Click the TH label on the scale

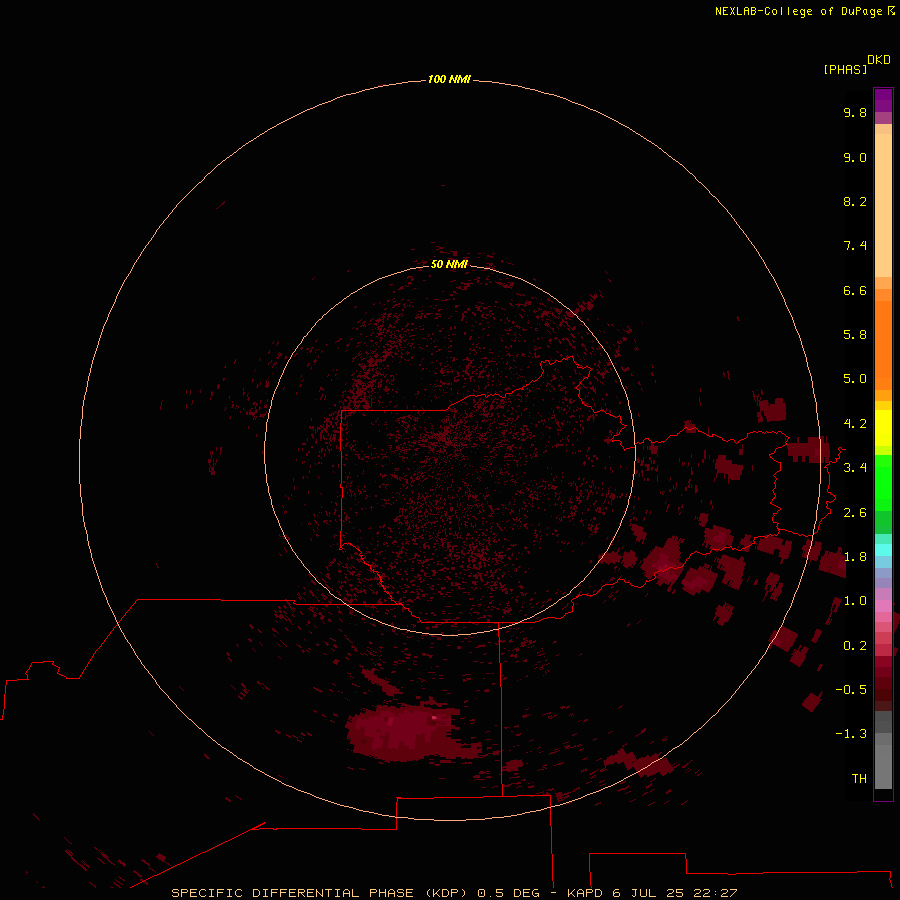(859, 779)
